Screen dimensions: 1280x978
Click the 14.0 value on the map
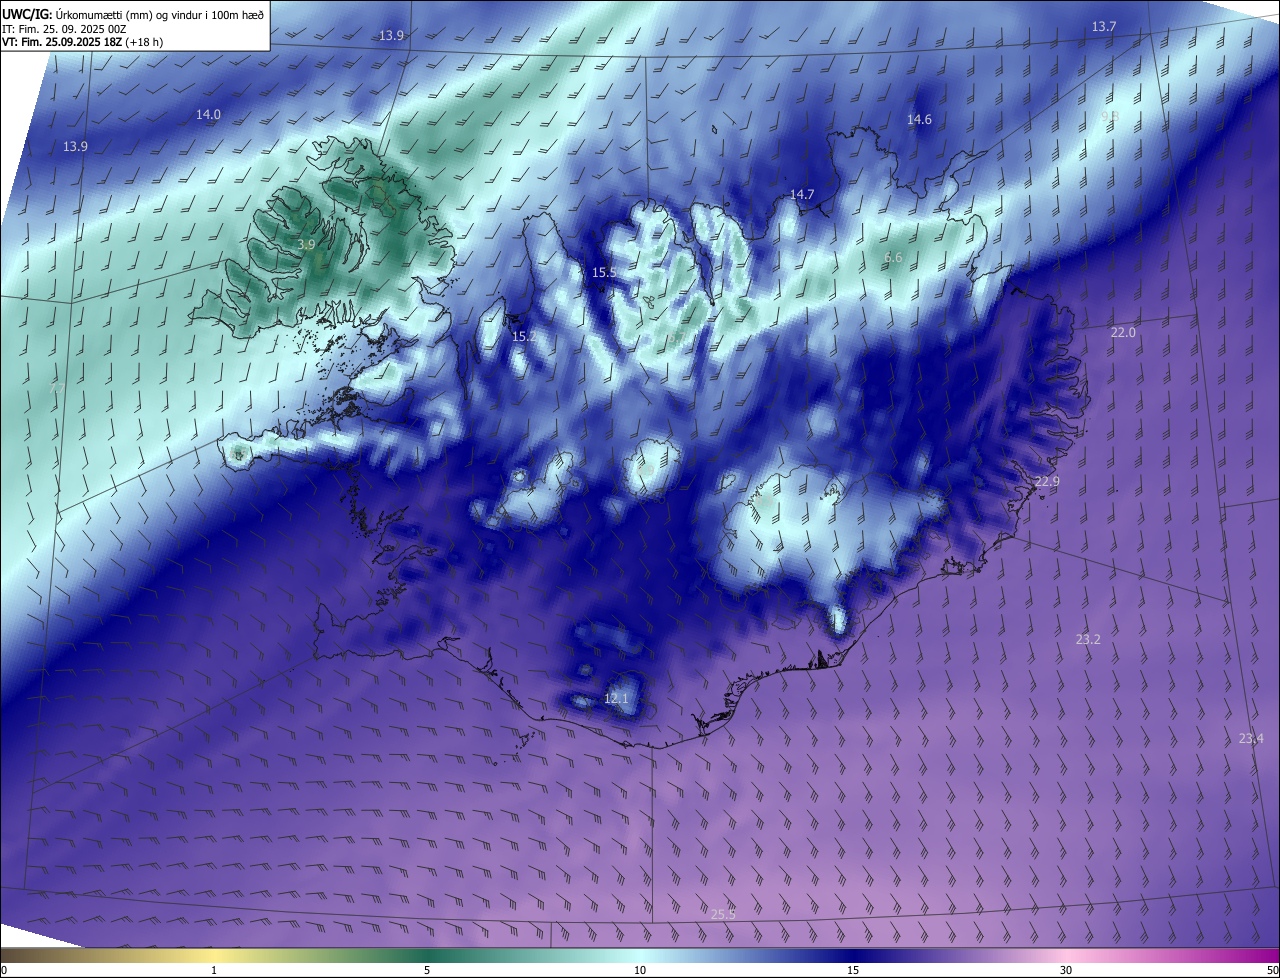coord(208,115)
